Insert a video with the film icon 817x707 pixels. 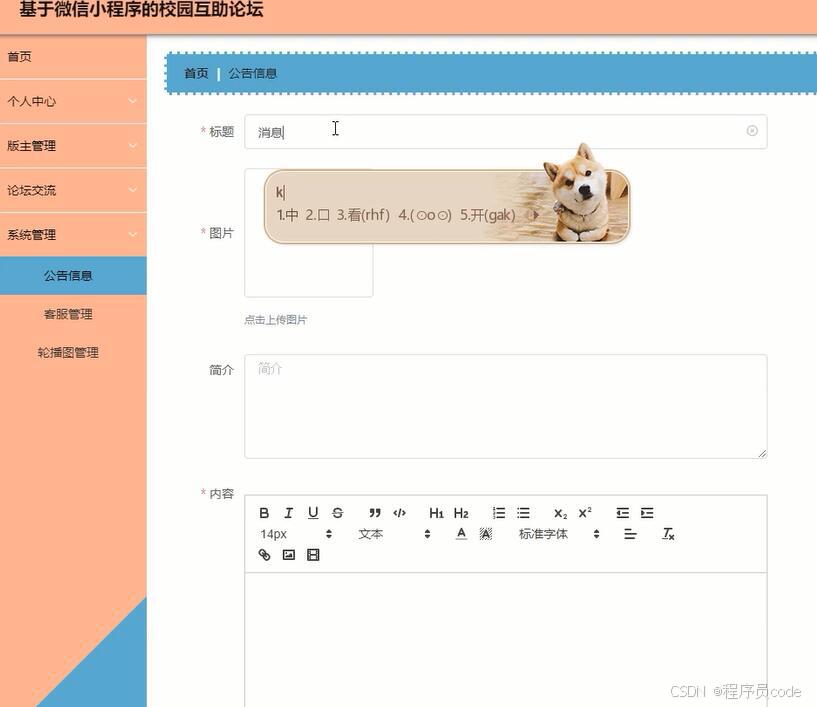(x=312, y=554)
